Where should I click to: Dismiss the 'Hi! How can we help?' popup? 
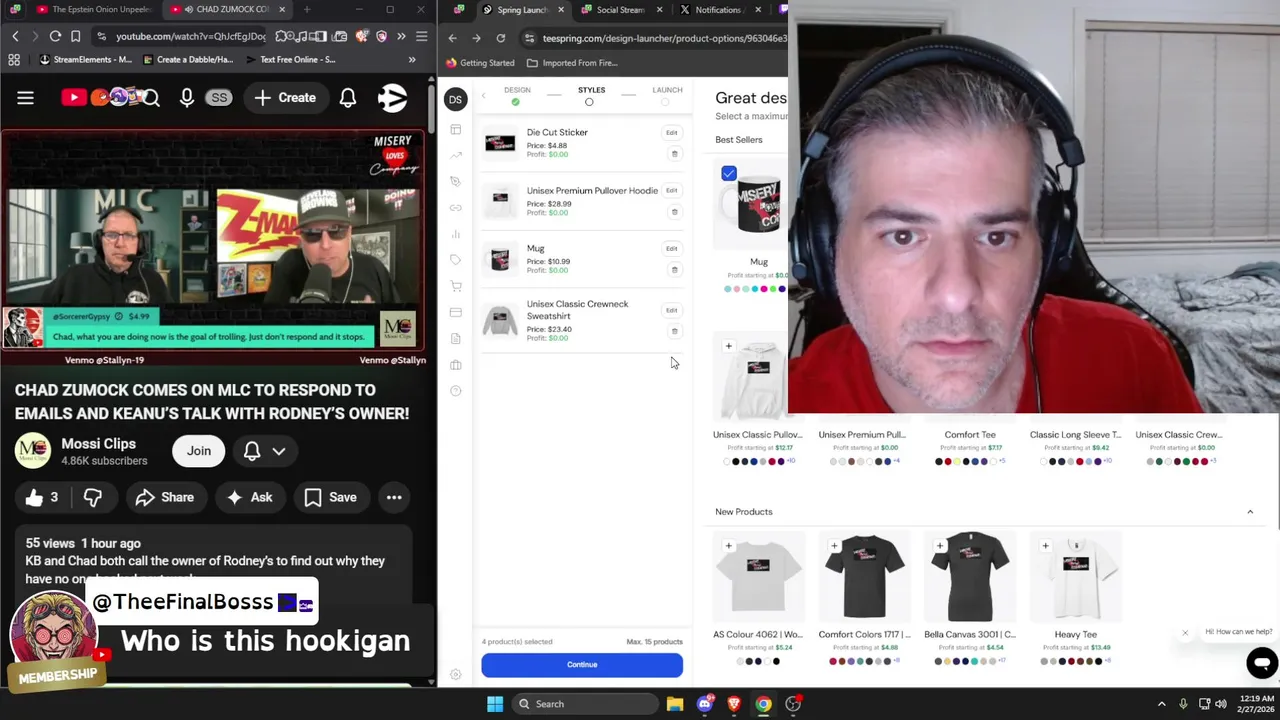coord(1185,632)
